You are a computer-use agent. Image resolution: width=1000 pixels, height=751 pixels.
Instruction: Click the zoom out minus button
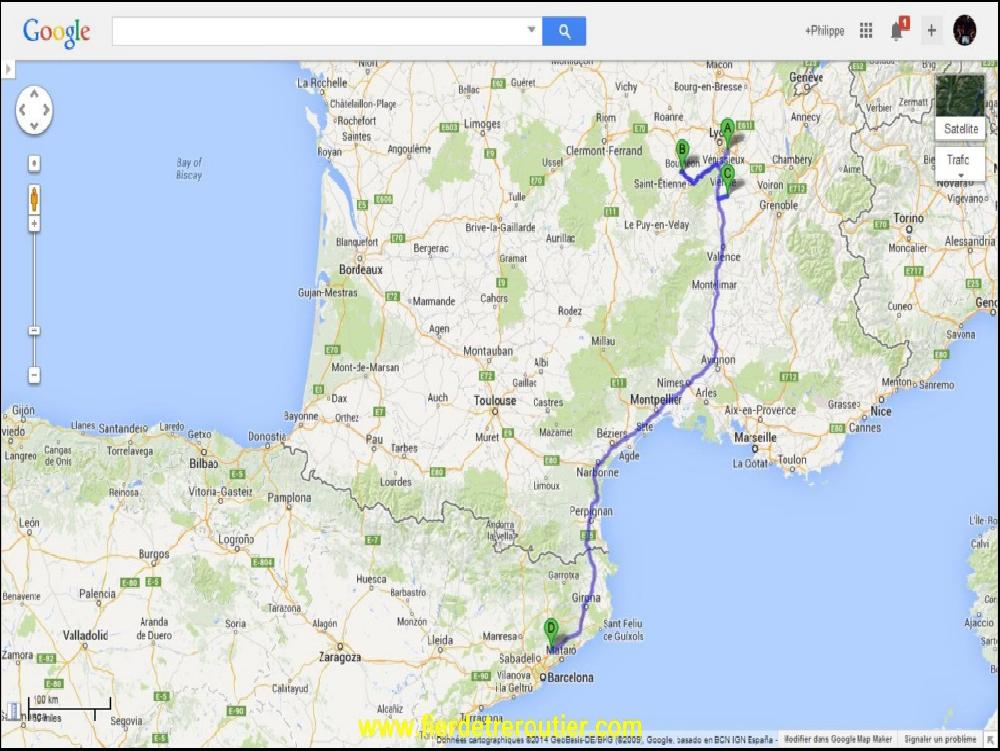(34, 375)
